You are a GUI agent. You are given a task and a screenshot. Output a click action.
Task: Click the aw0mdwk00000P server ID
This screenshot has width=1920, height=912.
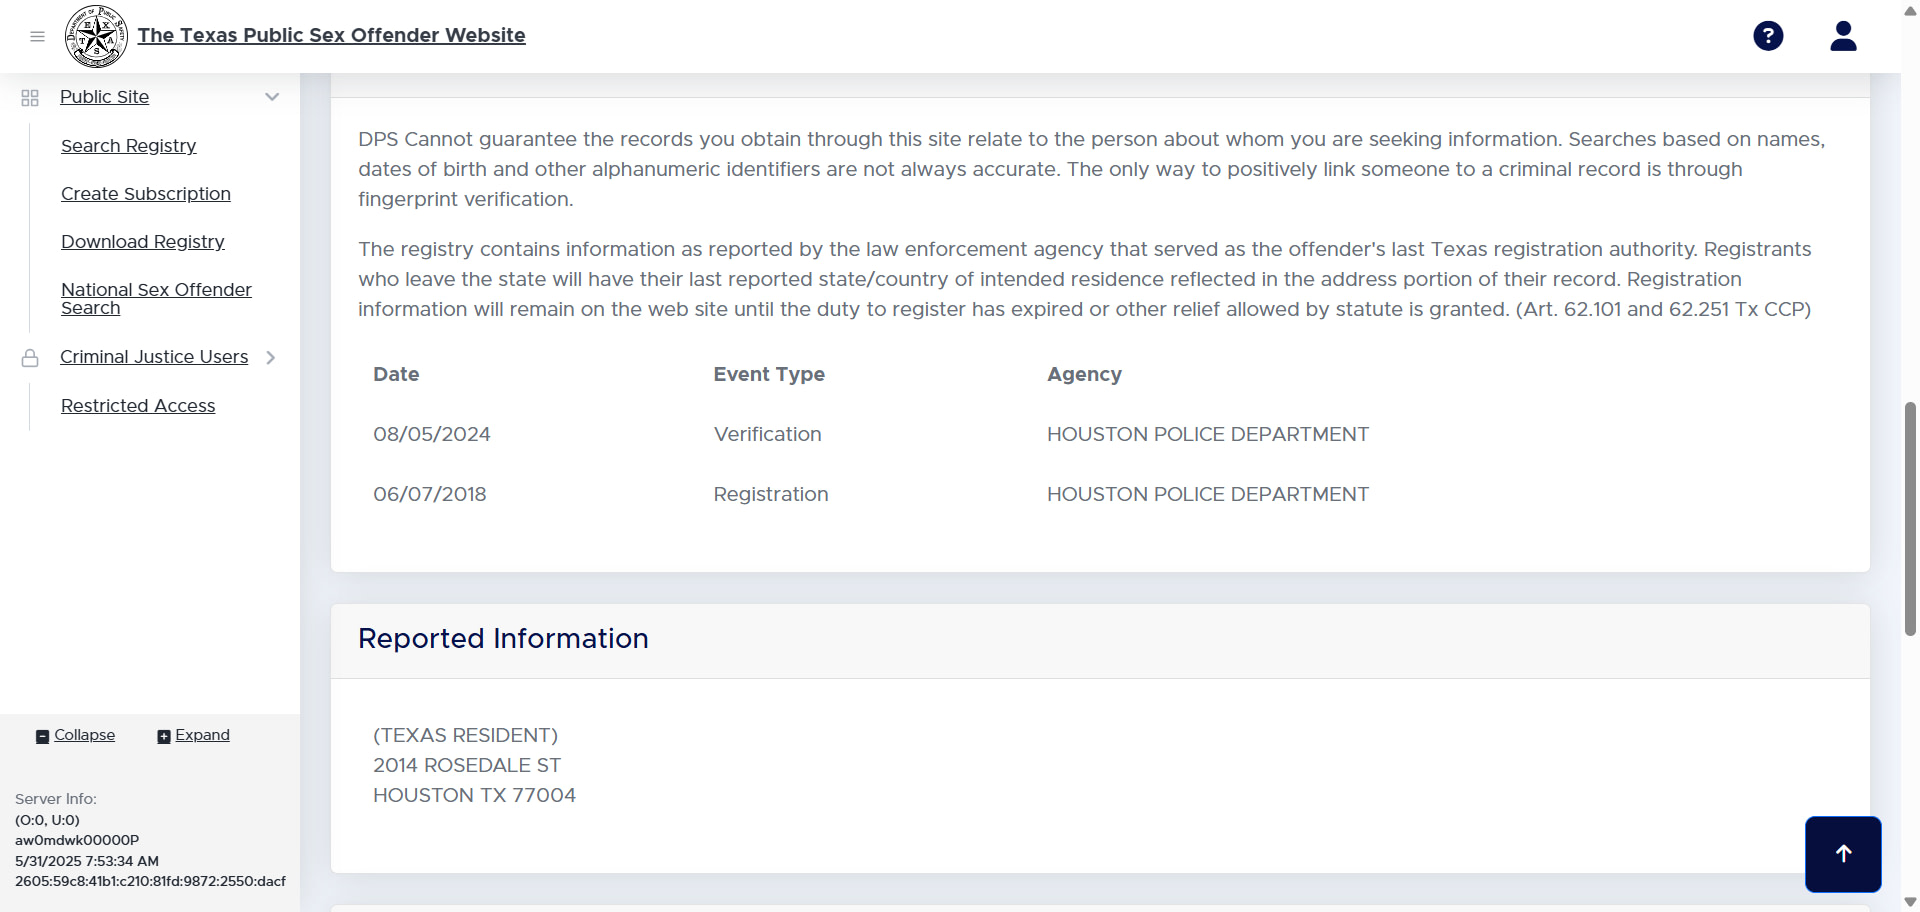pyautogui.click(x=77, y=840)
